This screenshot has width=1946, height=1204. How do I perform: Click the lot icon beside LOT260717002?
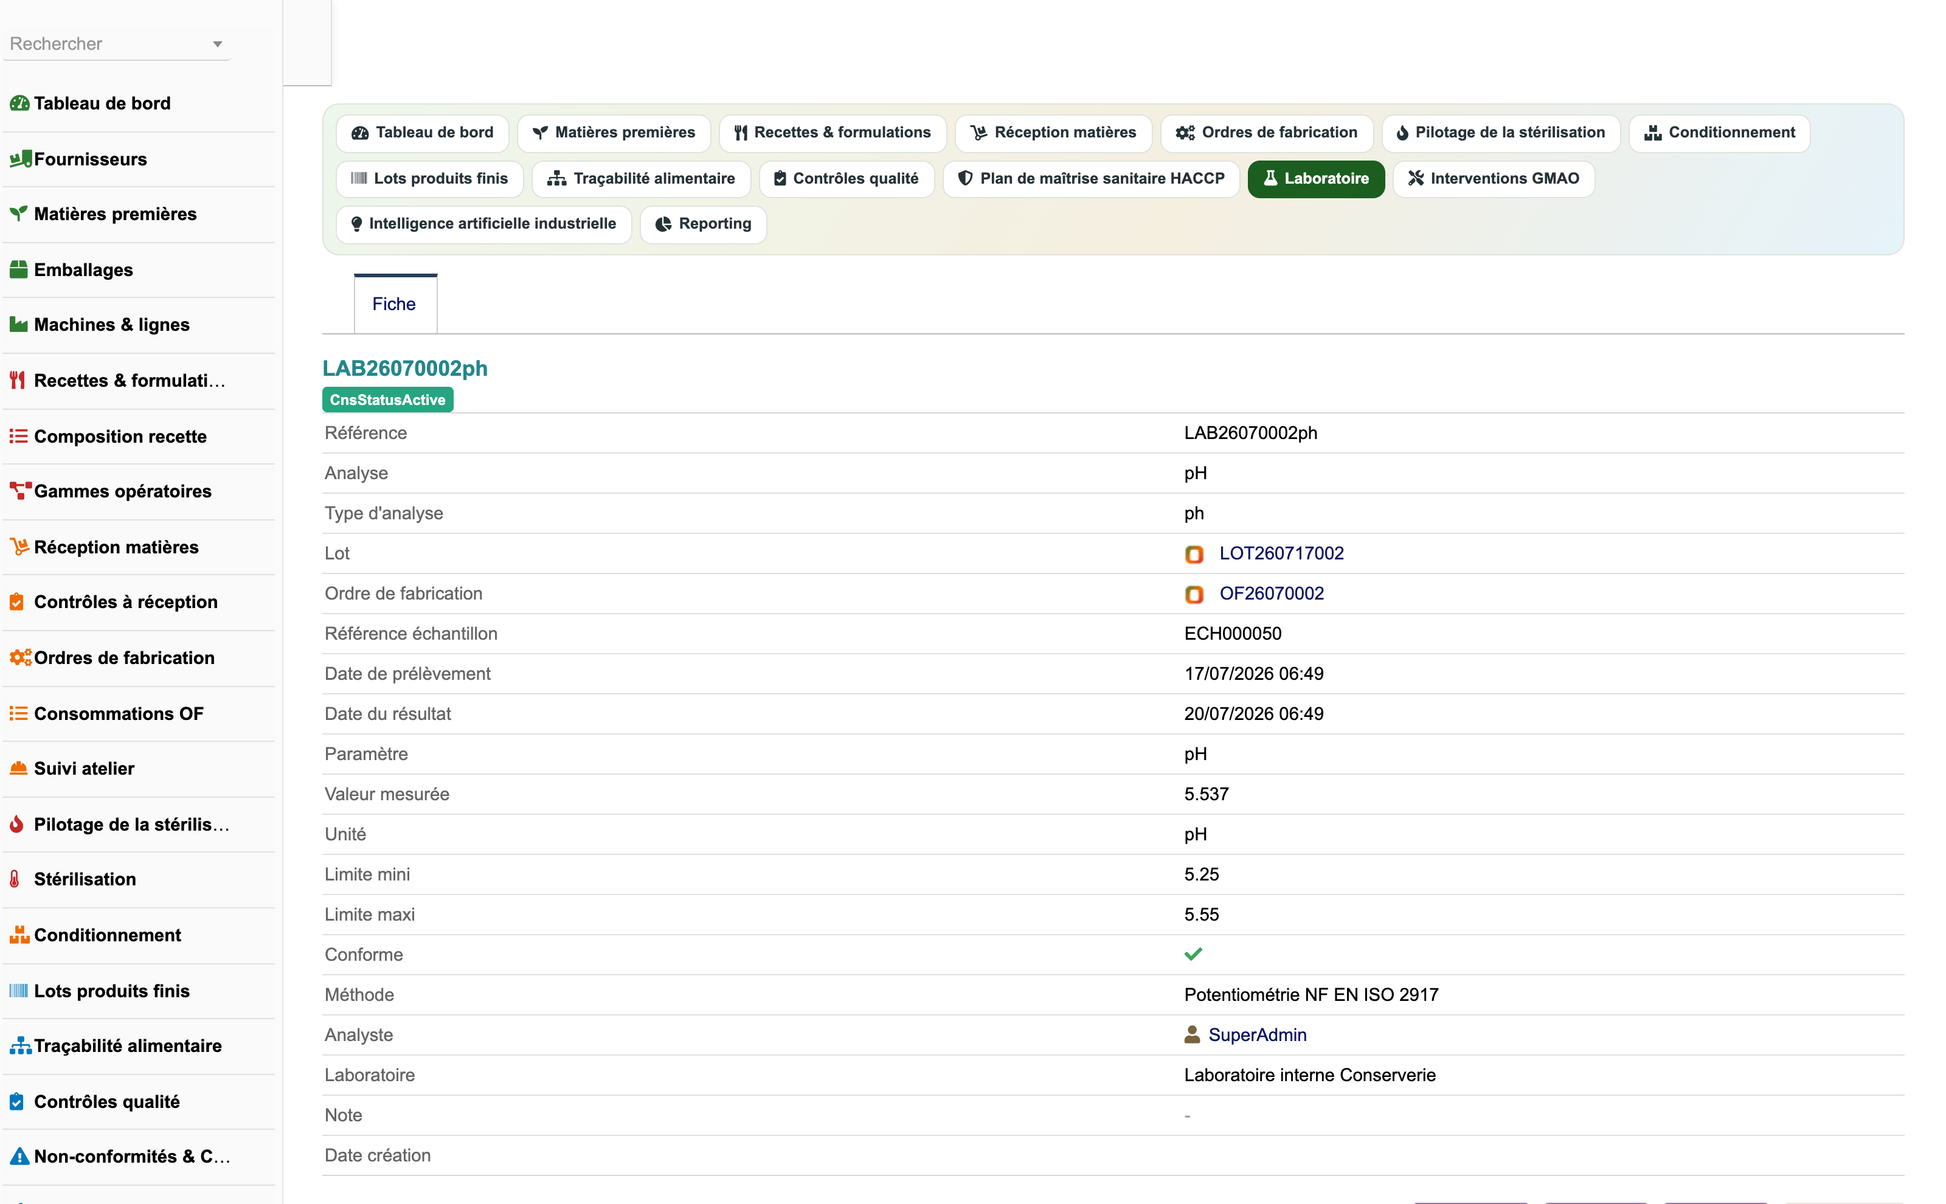point(1194,554)
